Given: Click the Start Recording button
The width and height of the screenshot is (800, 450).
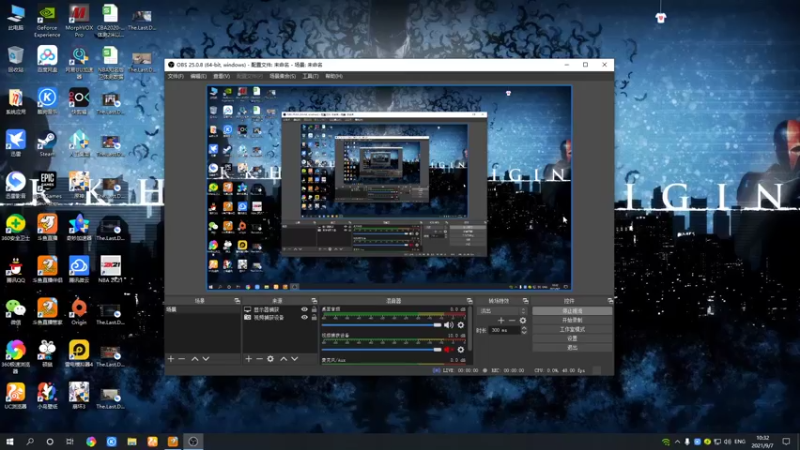Looking at the screenshot, I should click(572, 320).
